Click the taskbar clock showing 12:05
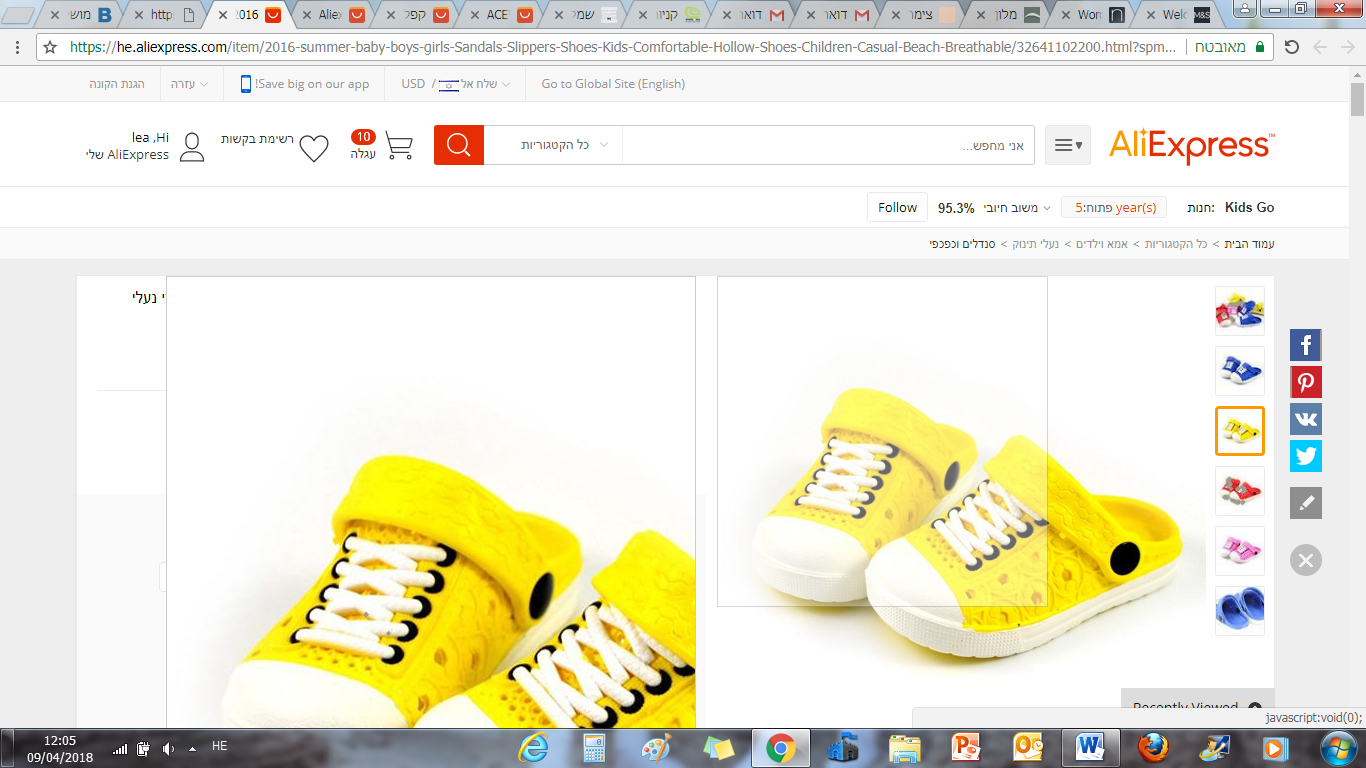Image resolution: width=1366 pixels, height=768 pixels. pyautogui.click(x=59, y=748)
